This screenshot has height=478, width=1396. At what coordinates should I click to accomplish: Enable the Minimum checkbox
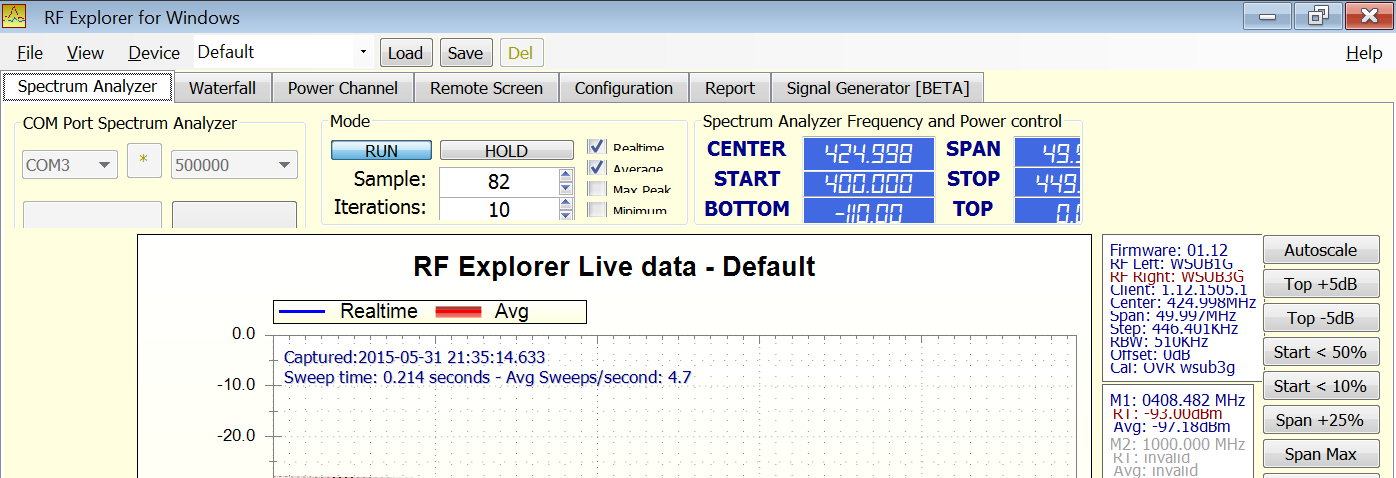596,210
